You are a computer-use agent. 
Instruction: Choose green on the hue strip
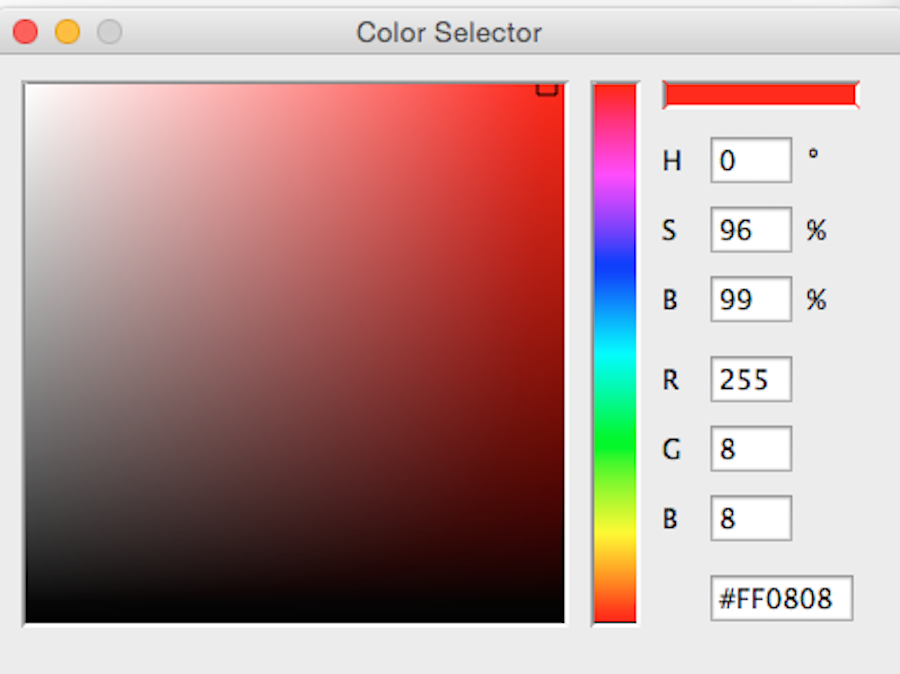click(614, 440)
